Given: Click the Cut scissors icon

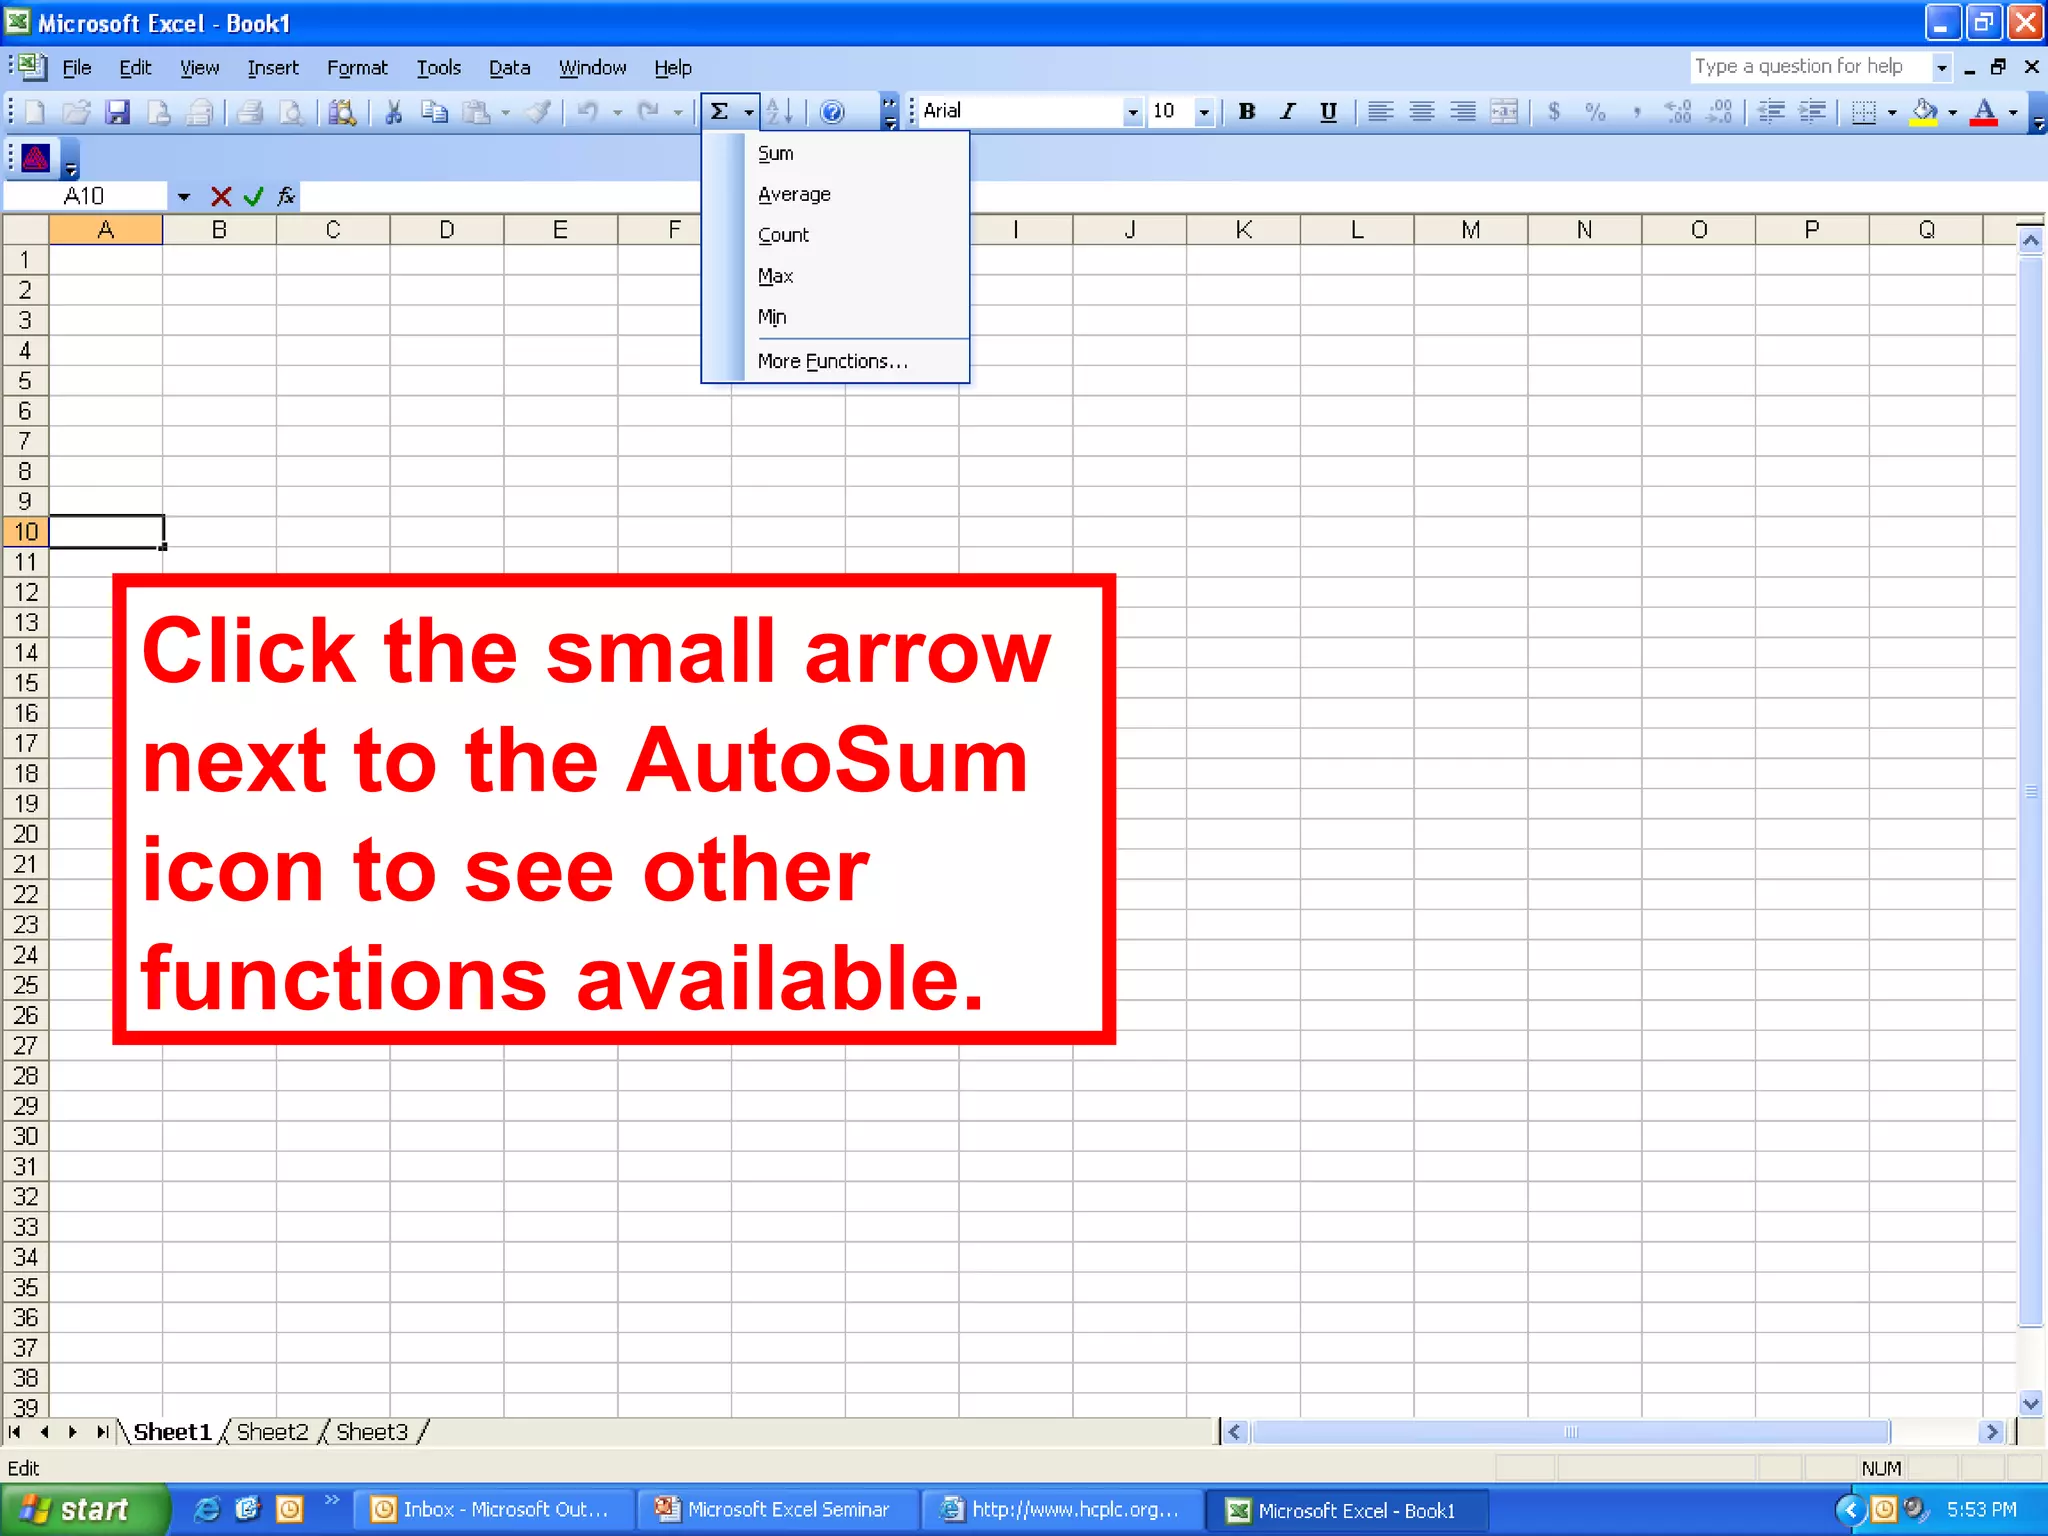Looking at the screenshot, I should (x=393, y=112).
